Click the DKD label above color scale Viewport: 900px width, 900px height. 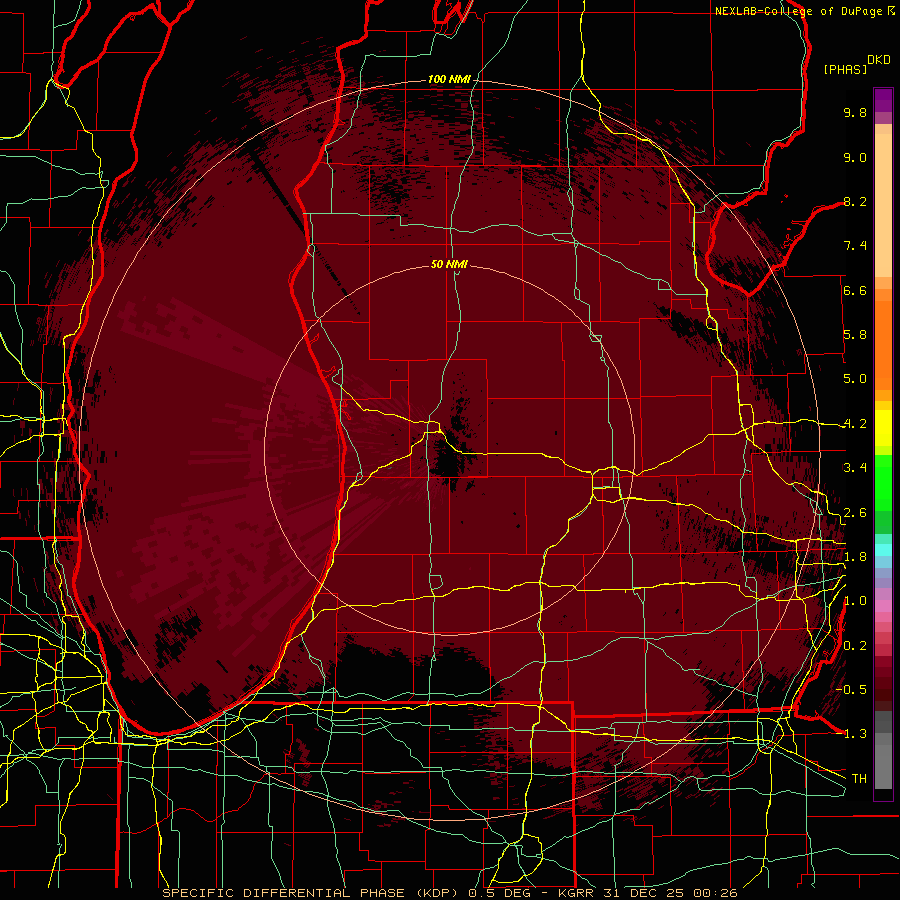(879, 60)
